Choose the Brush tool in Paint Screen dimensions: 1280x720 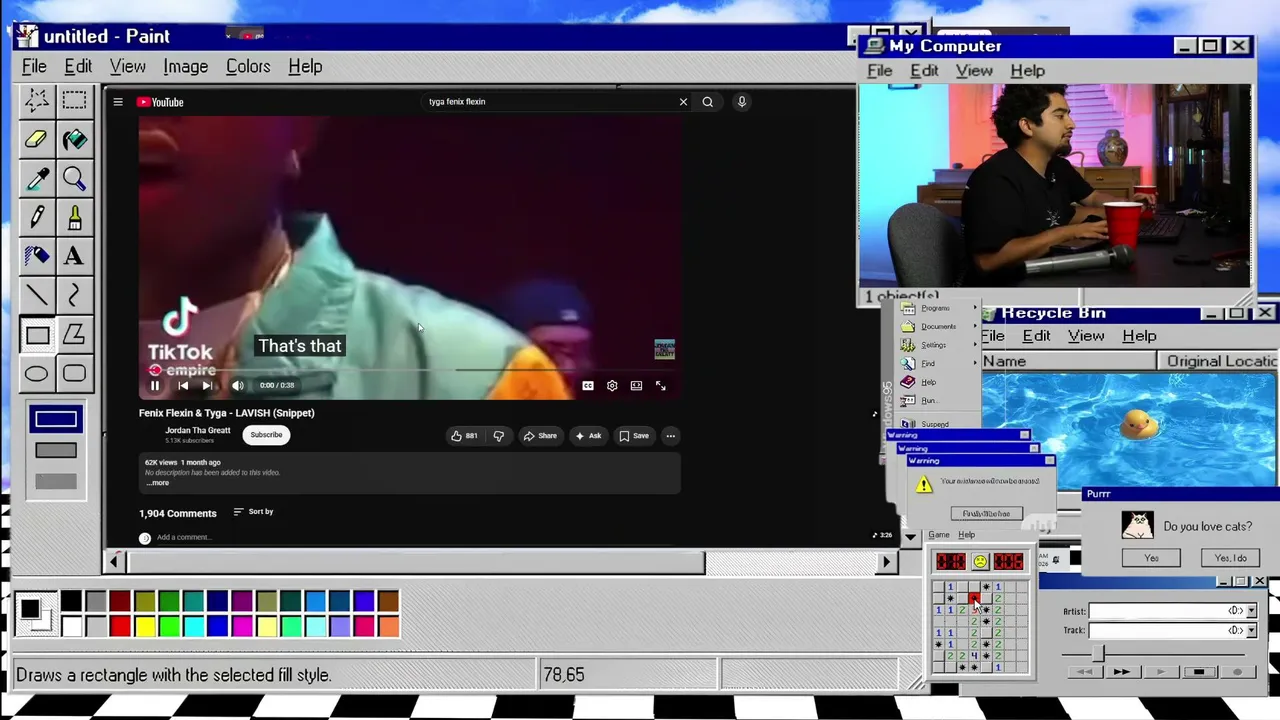[x=74, y=217]
